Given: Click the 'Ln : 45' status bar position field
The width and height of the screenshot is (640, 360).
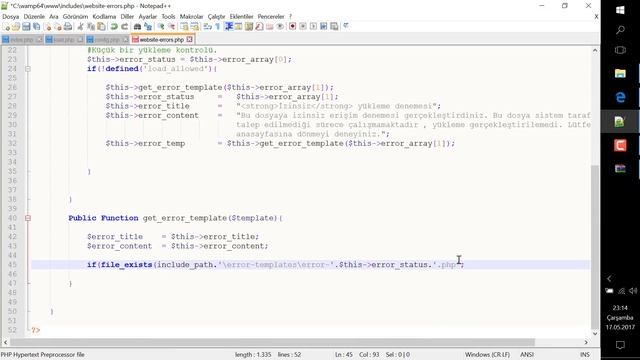Looking at the screenshot, I should coord(344,355).
